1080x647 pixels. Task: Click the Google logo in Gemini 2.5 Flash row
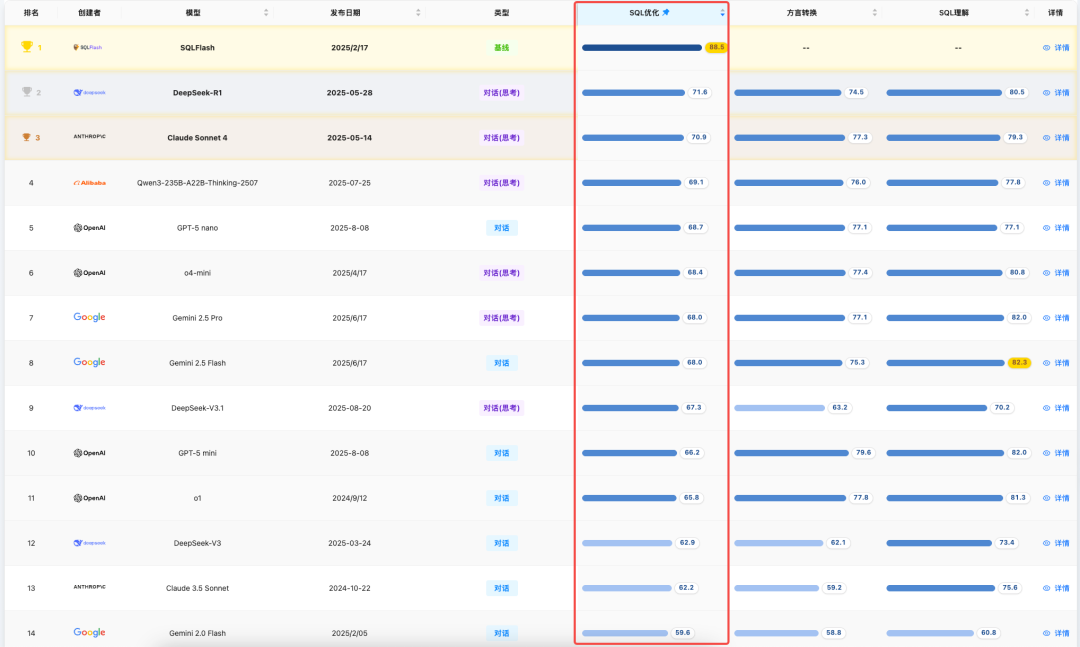90,362
